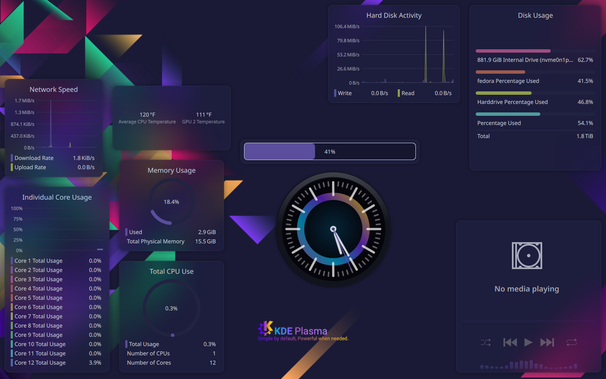Select Core 12 Total Usage row
The width and height of the screenshot is (606, 379).
56,363
